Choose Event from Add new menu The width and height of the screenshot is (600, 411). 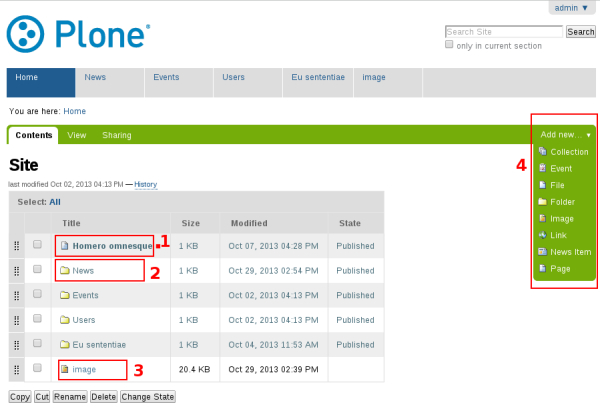(555, 168)
